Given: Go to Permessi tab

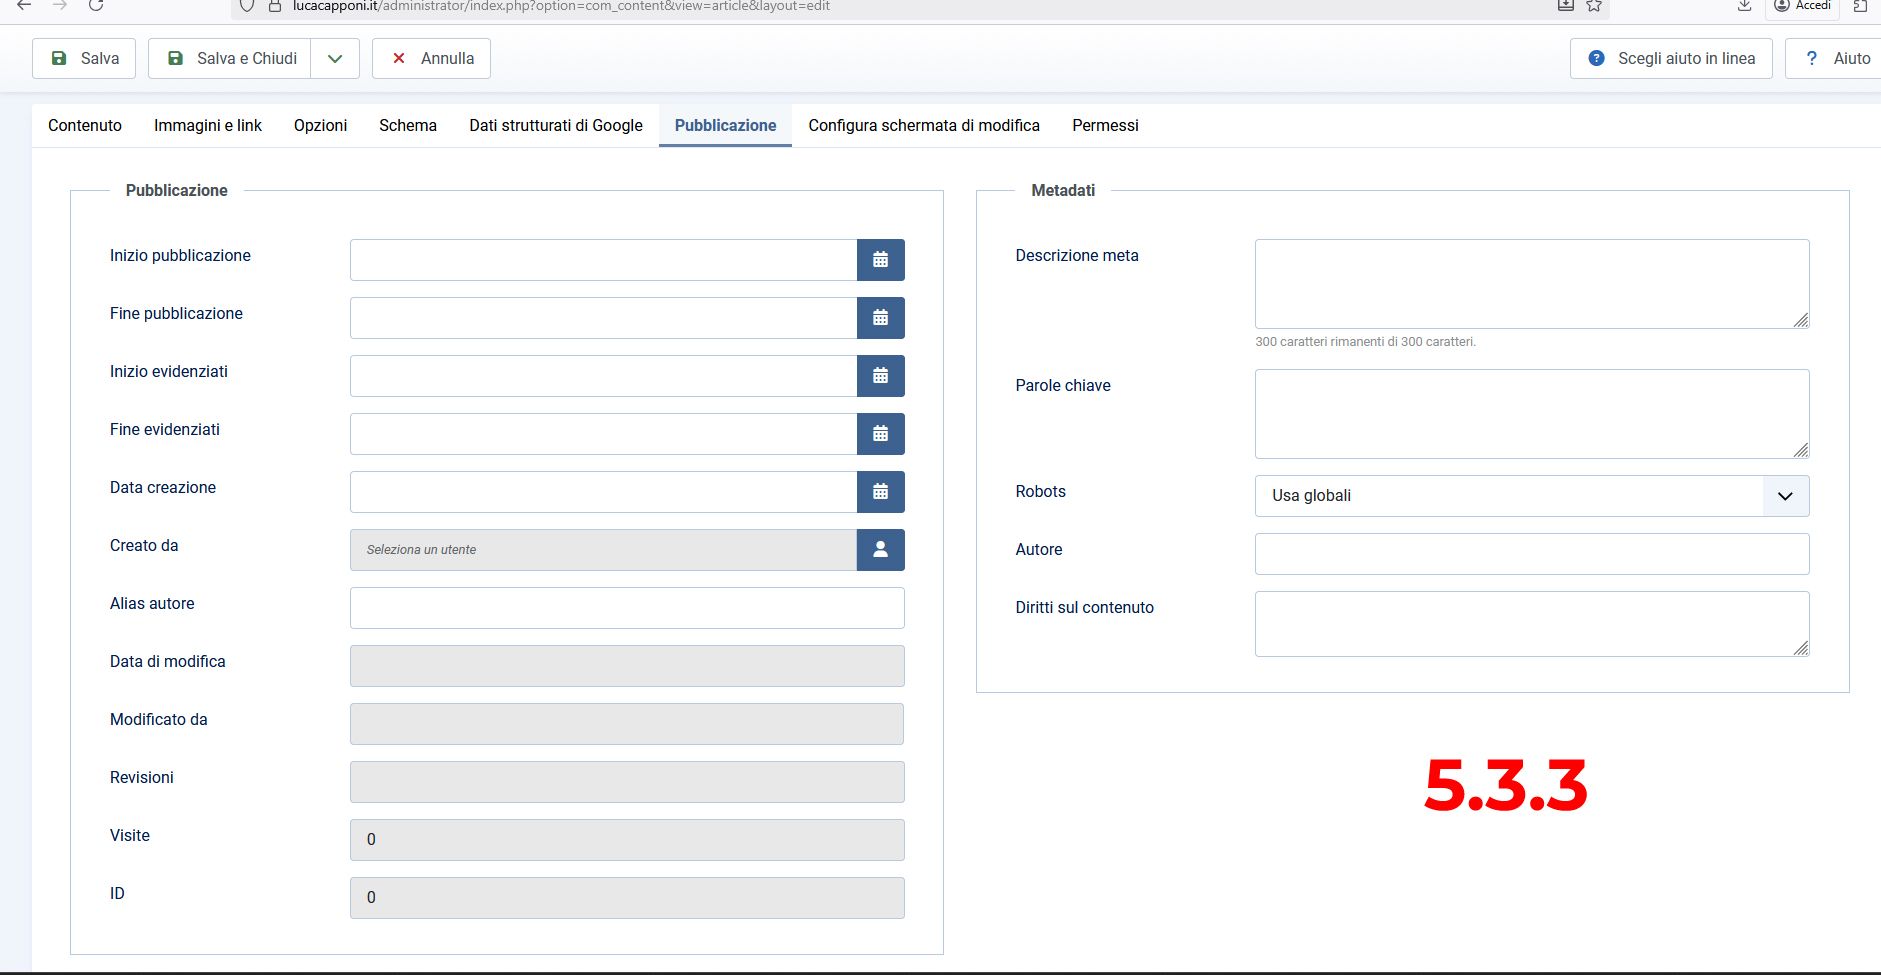Looking at the screenshot, I should [1105, 126].
